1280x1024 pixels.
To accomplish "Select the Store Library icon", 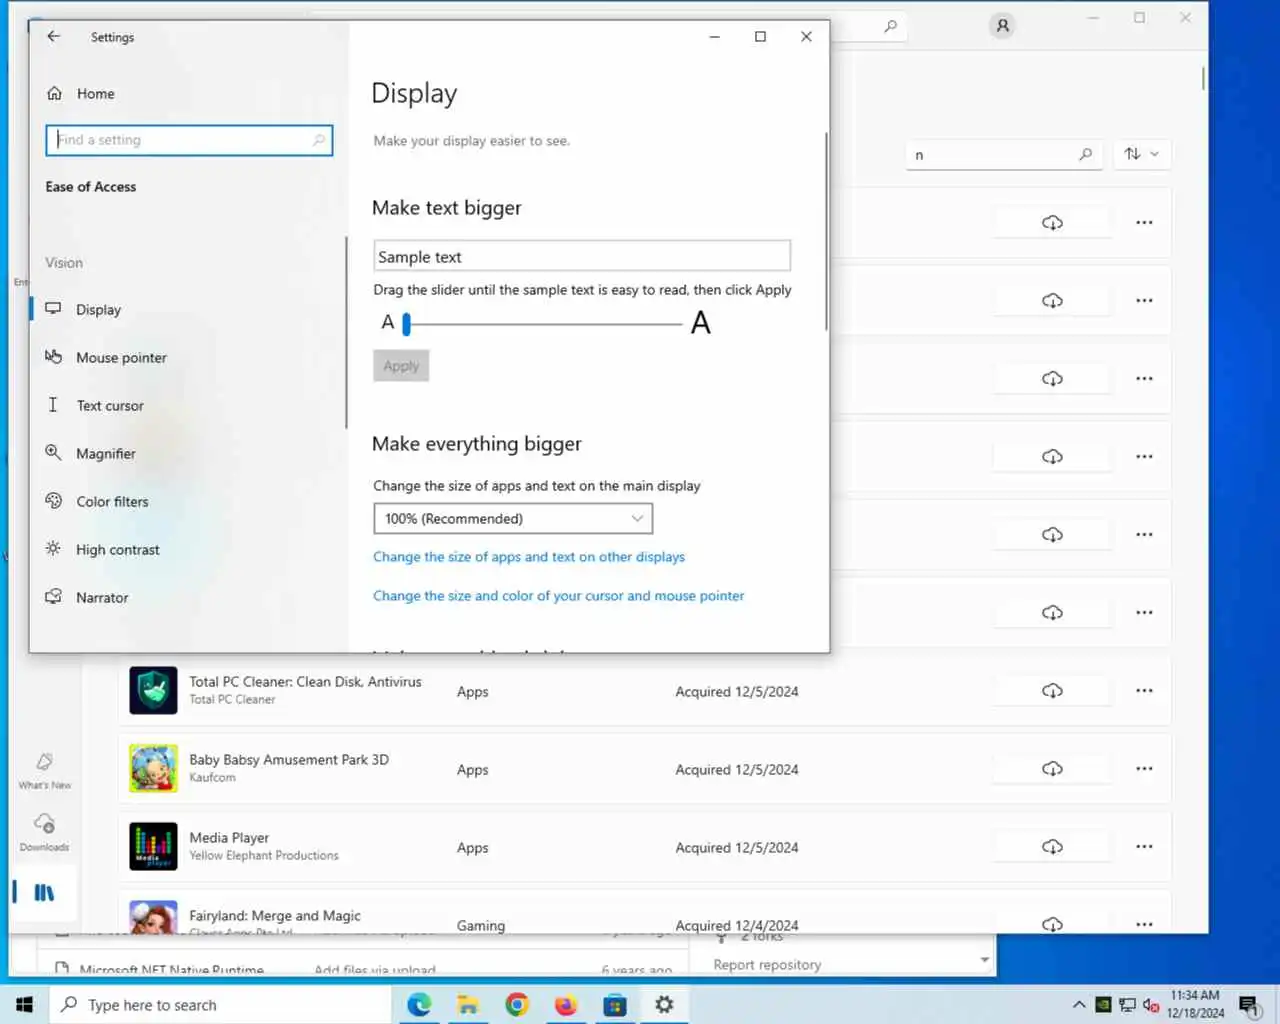I will tap(44, 892).
